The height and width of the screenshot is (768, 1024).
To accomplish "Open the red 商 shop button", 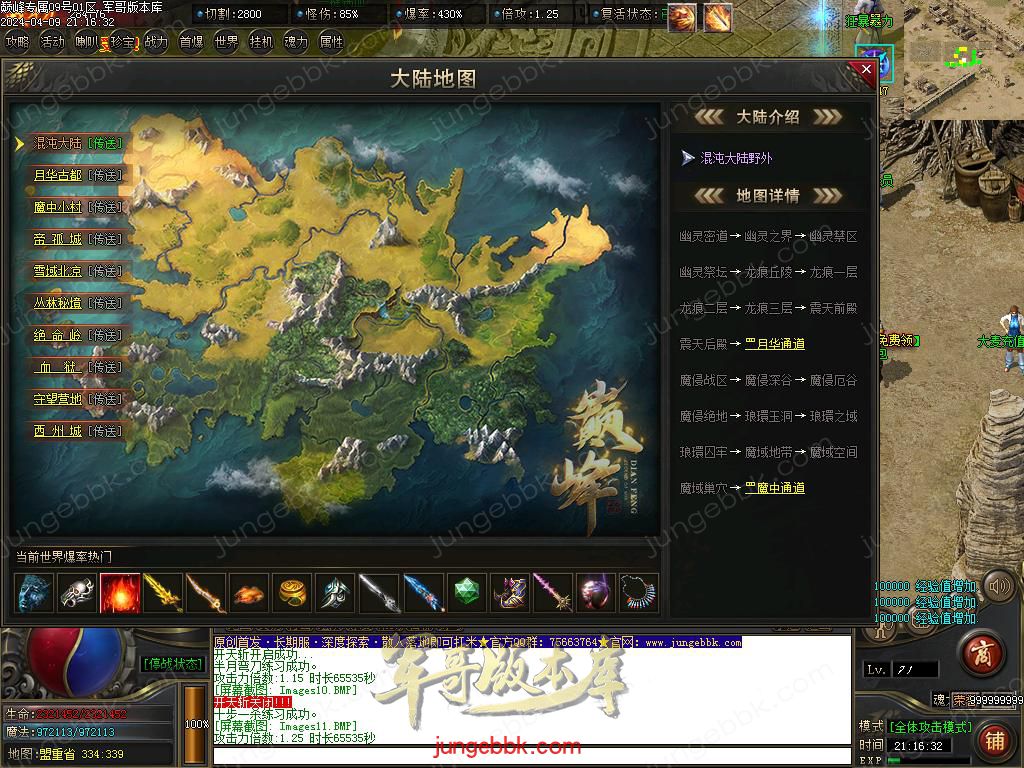I will [983, 654].
